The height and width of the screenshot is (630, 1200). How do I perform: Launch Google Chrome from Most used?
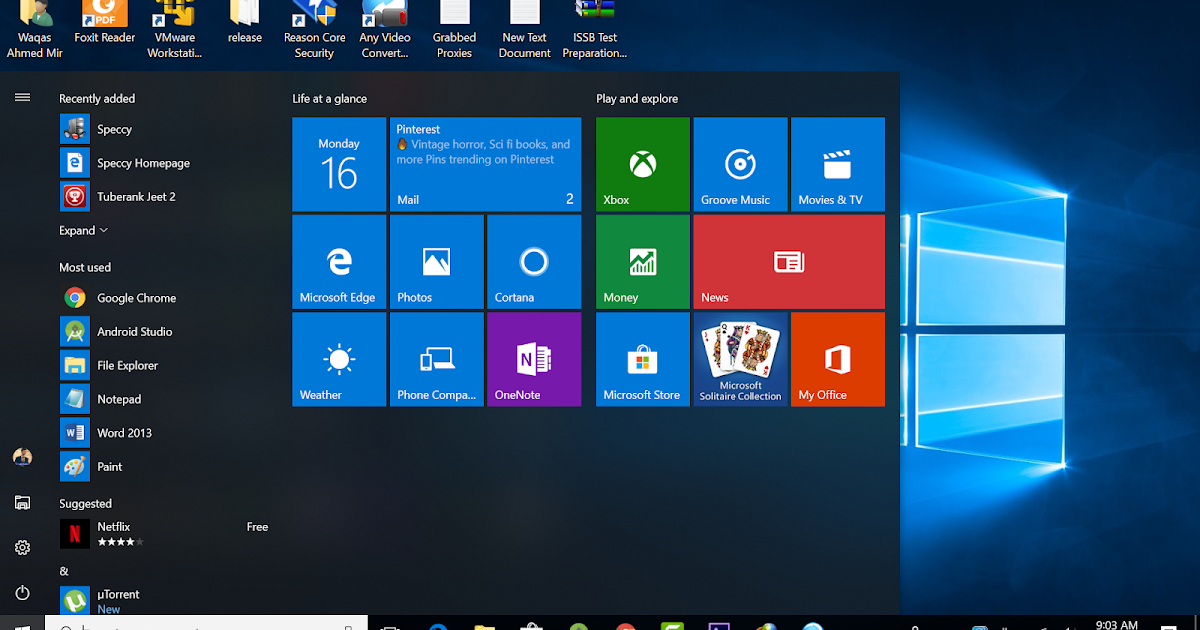click(x=165, y=298)
